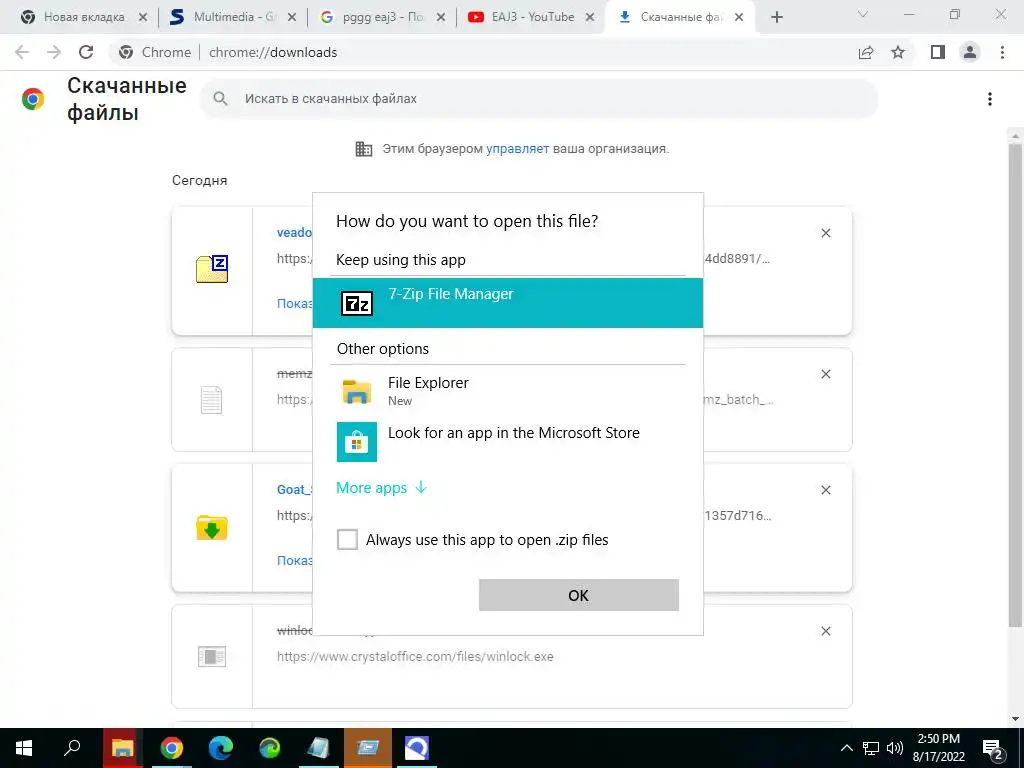This screenshot has width=1024, height=768.
Task: Check Always use this app for .zip files
Action: point(347,540)
